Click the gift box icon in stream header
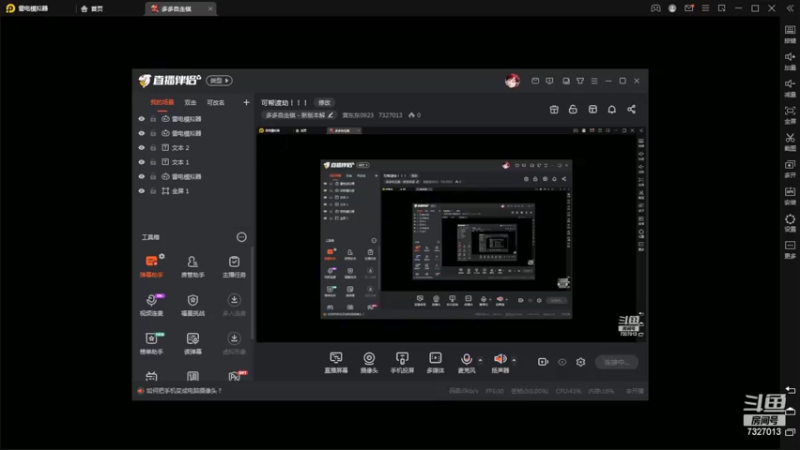This screenshot has width=800, height=450. 554,109
